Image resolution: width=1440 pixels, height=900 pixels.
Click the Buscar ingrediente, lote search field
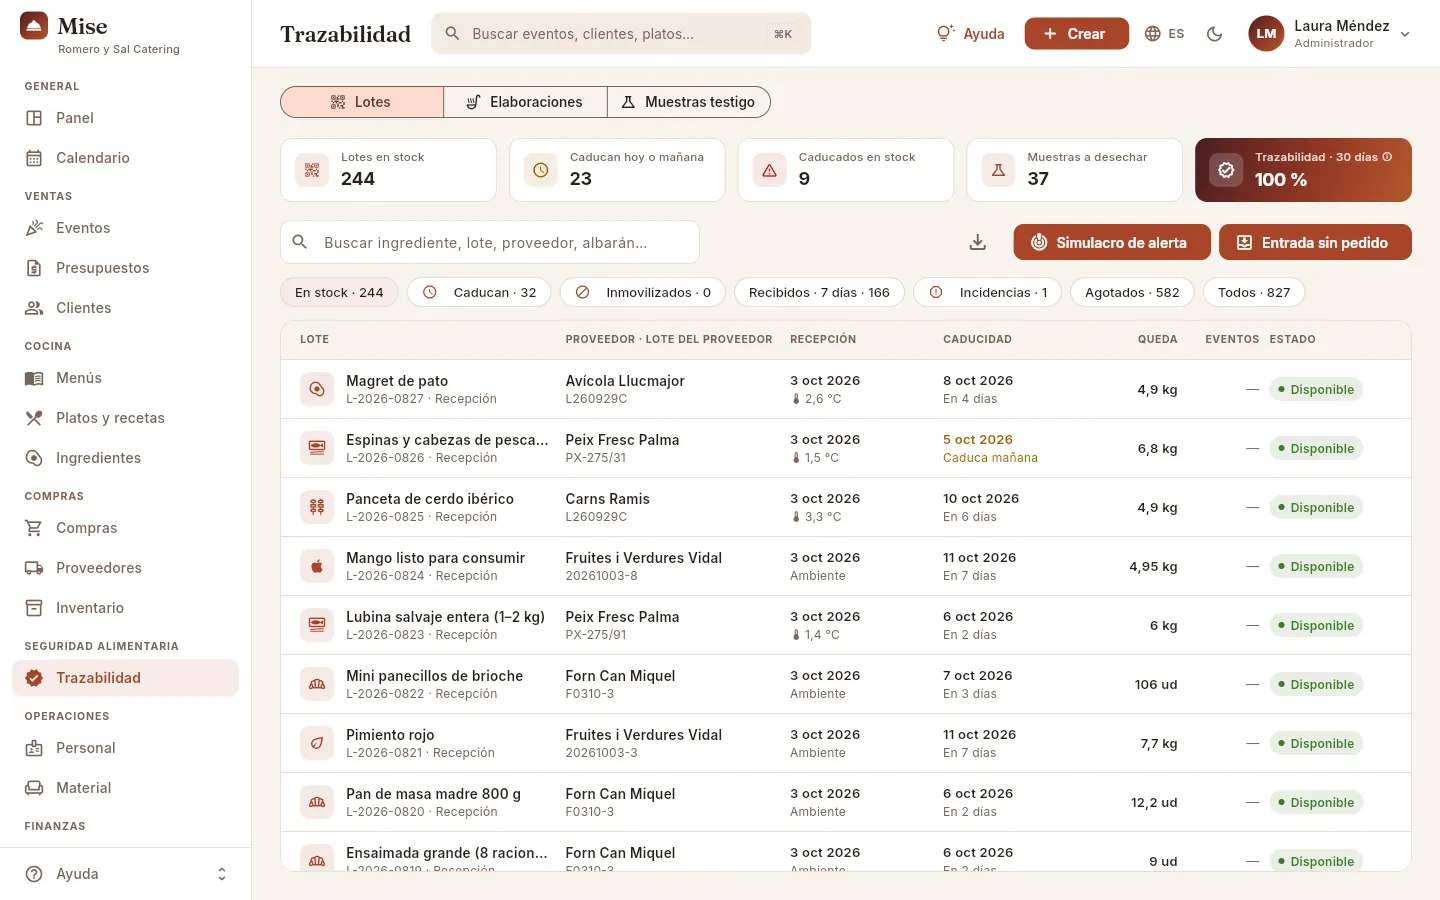tap(490, 242)
